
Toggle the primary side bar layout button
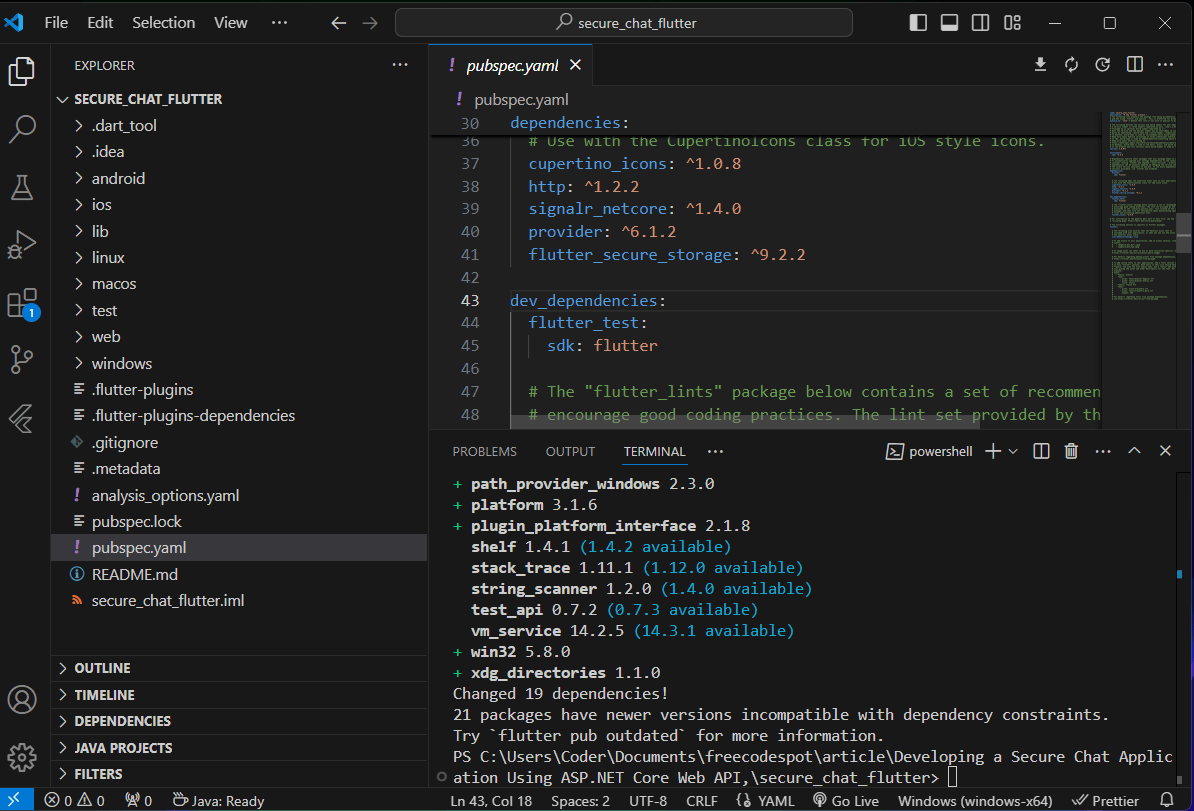point(918,23)
